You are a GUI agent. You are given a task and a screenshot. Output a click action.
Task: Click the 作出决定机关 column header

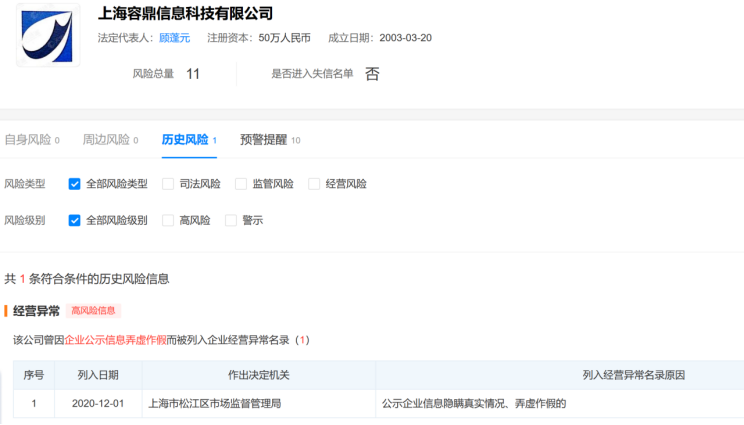[259, 375]
